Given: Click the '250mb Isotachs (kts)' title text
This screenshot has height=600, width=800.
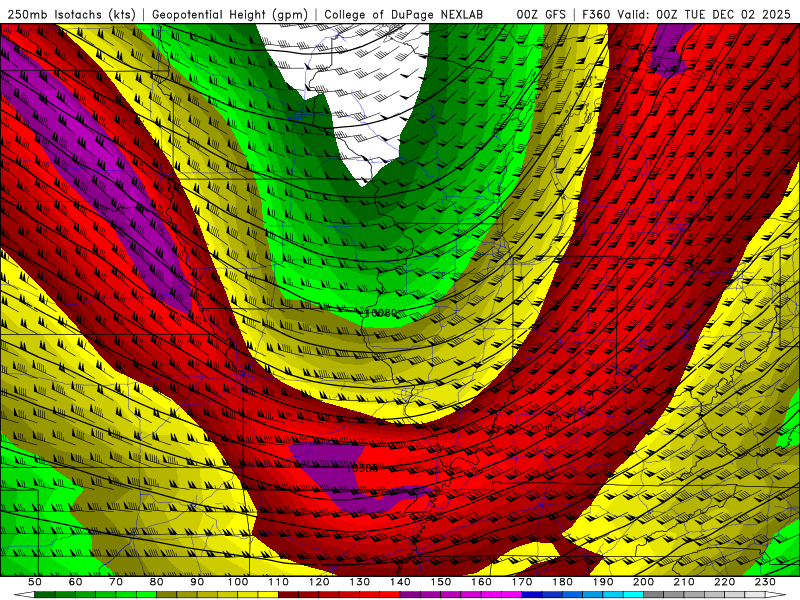Looking at the screenshot, I should click(71, 15).
